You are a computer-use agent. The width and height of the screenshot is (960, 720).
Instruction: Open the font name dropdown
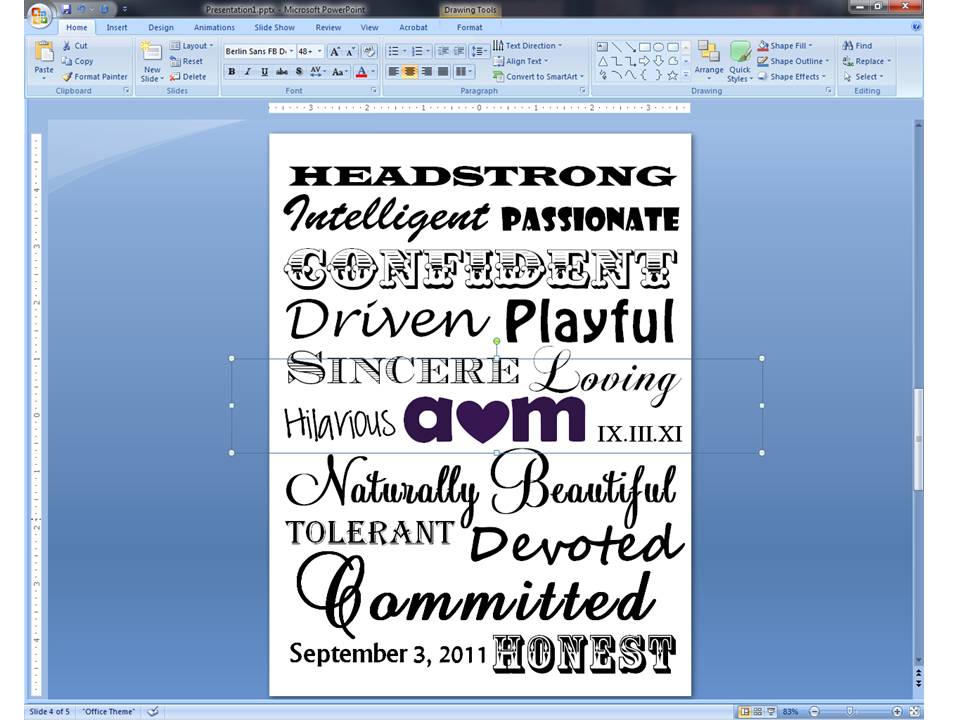tap(290, 51)
